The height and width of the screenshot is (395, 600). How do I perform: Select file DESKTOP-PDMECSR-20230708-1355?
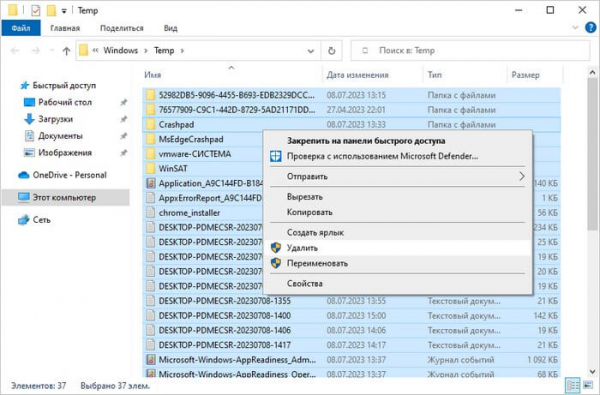point(225,301)
